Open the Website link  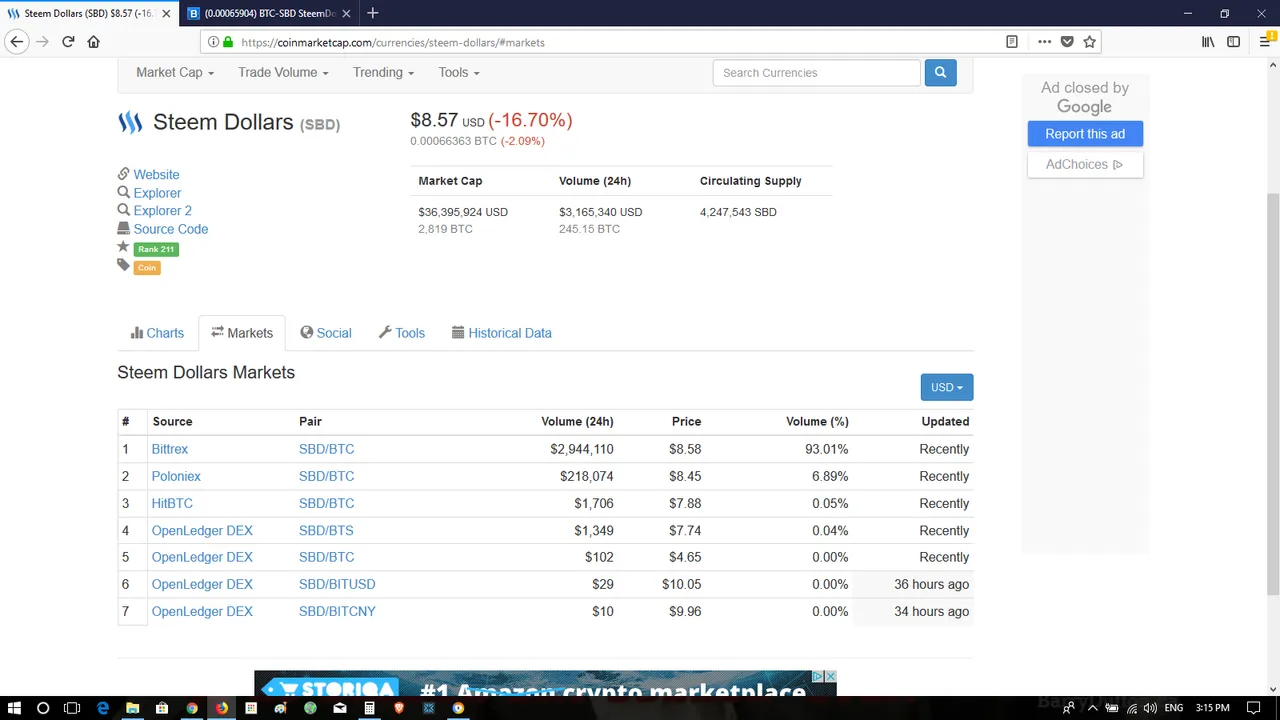click(156, 174)
